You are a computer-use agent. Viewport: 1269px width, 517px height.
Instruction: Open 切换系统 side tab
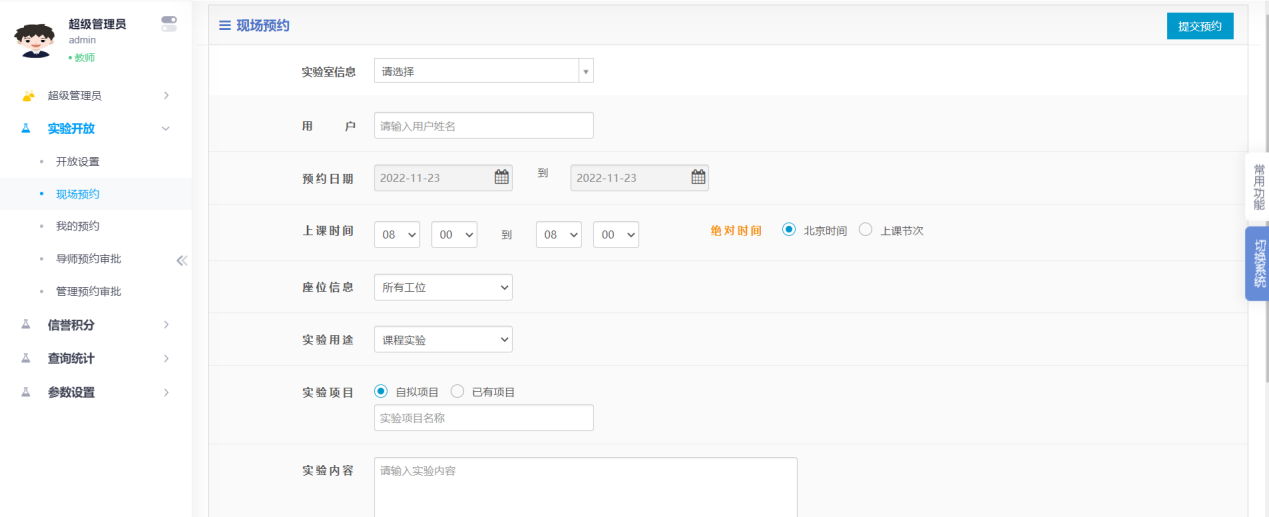point(1258,263)
